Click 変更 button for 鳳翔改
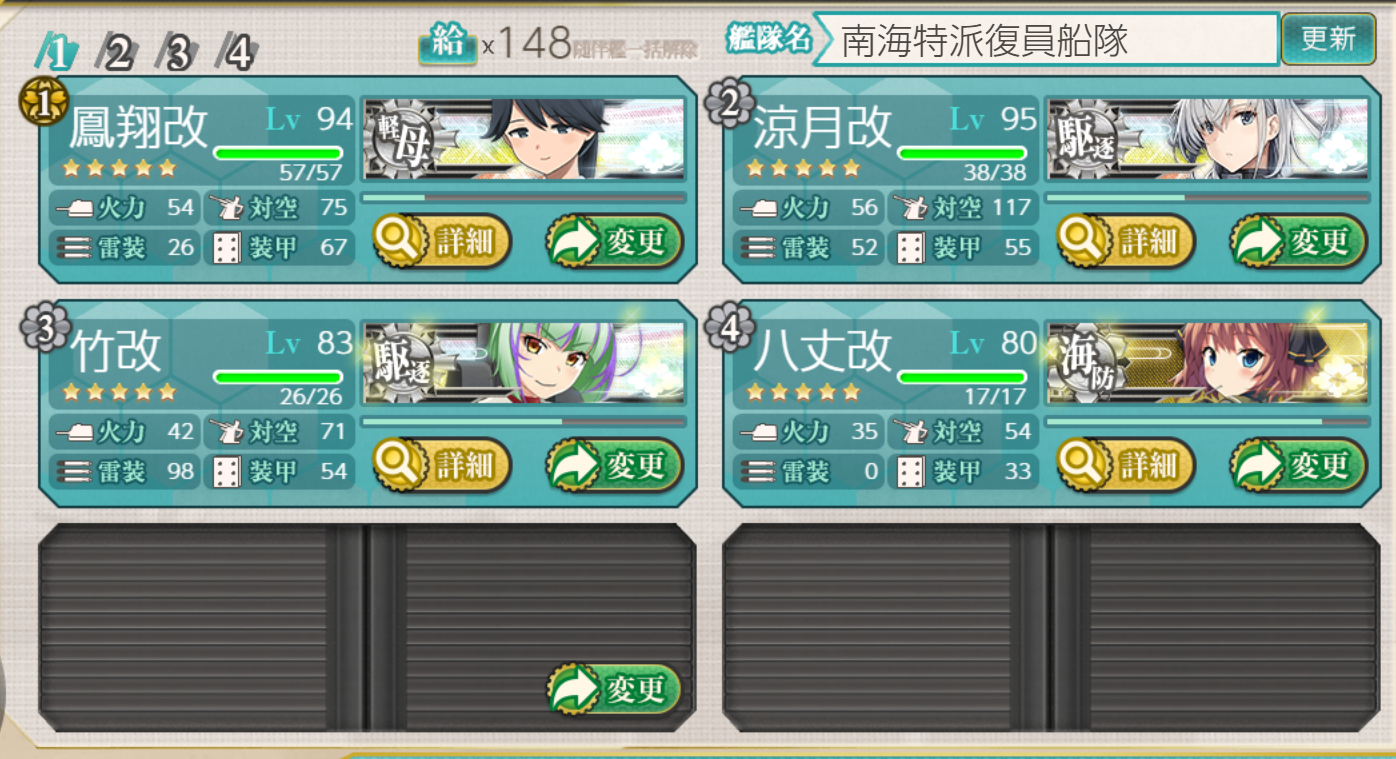This screenshot has height=759, width=1396. (614, 241)
